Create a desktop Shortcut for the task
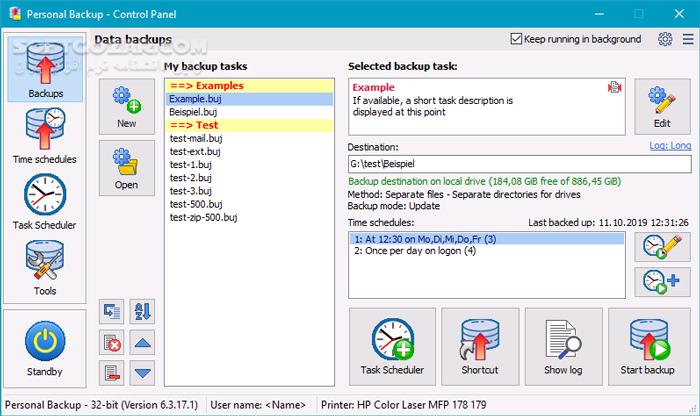 [480, 346]
